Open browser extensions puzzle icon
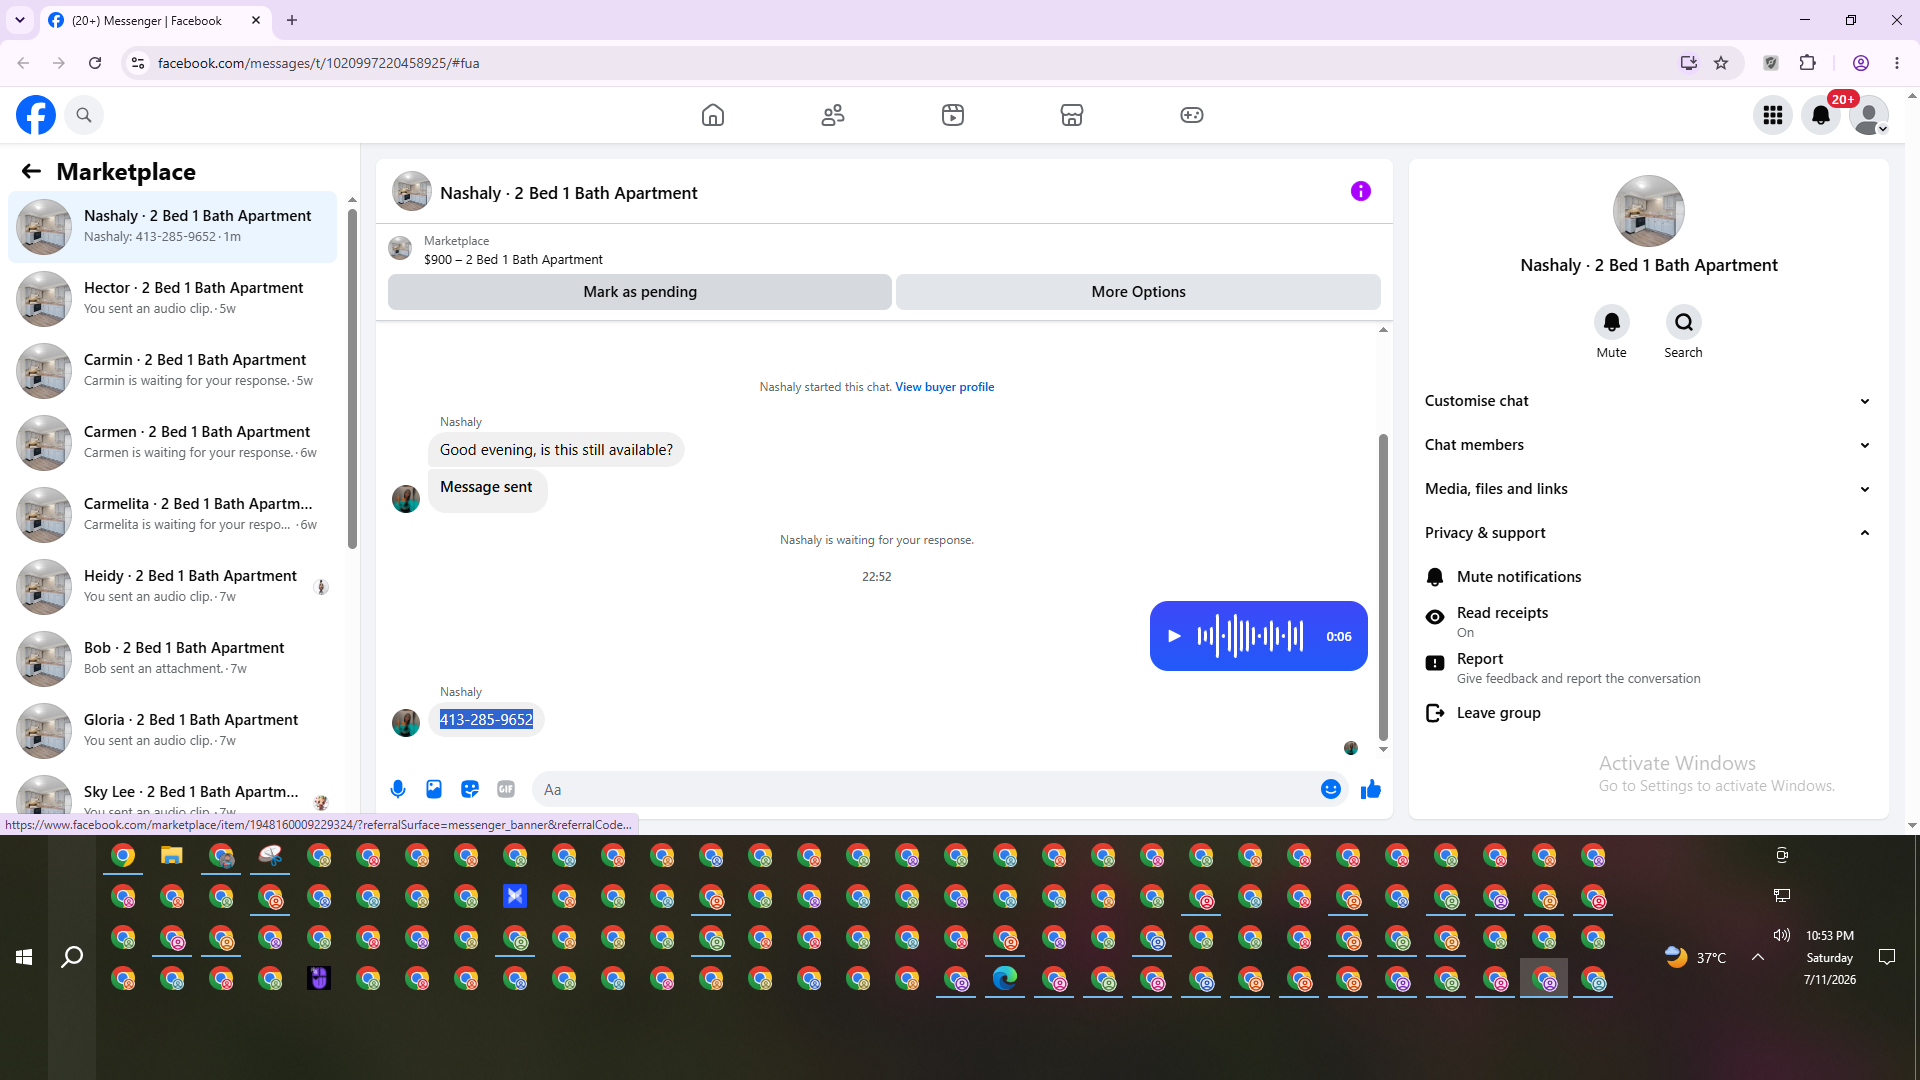The height and width of the screenshot is (1080, 1920). (x=1807, y=63)
